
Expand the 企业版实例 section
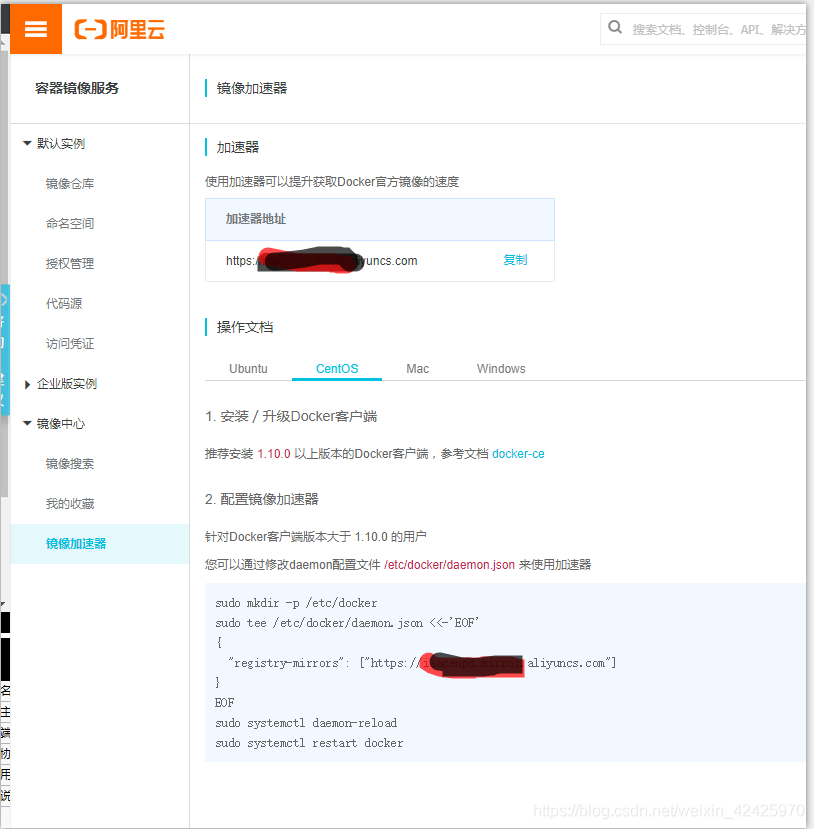(27, 384)
